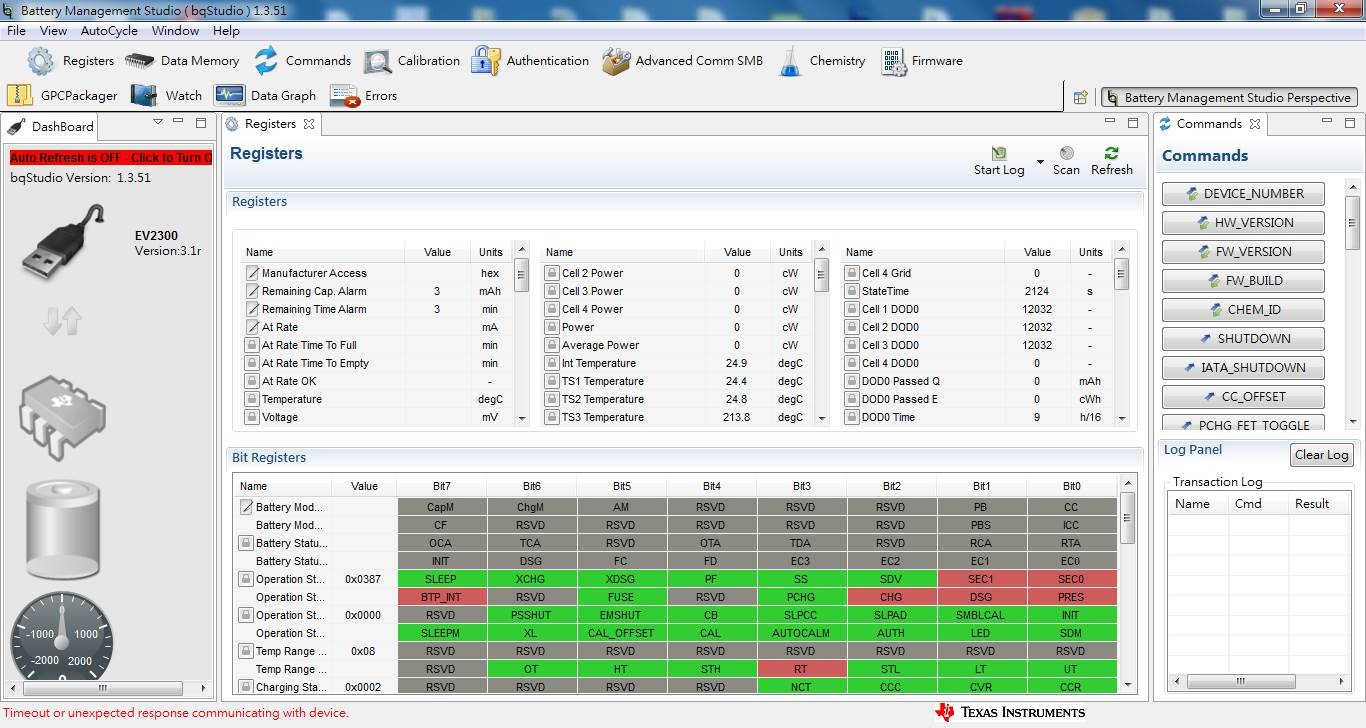Open the Help menu
Screen dimensions: 1366x728
[x=226, y=31]
